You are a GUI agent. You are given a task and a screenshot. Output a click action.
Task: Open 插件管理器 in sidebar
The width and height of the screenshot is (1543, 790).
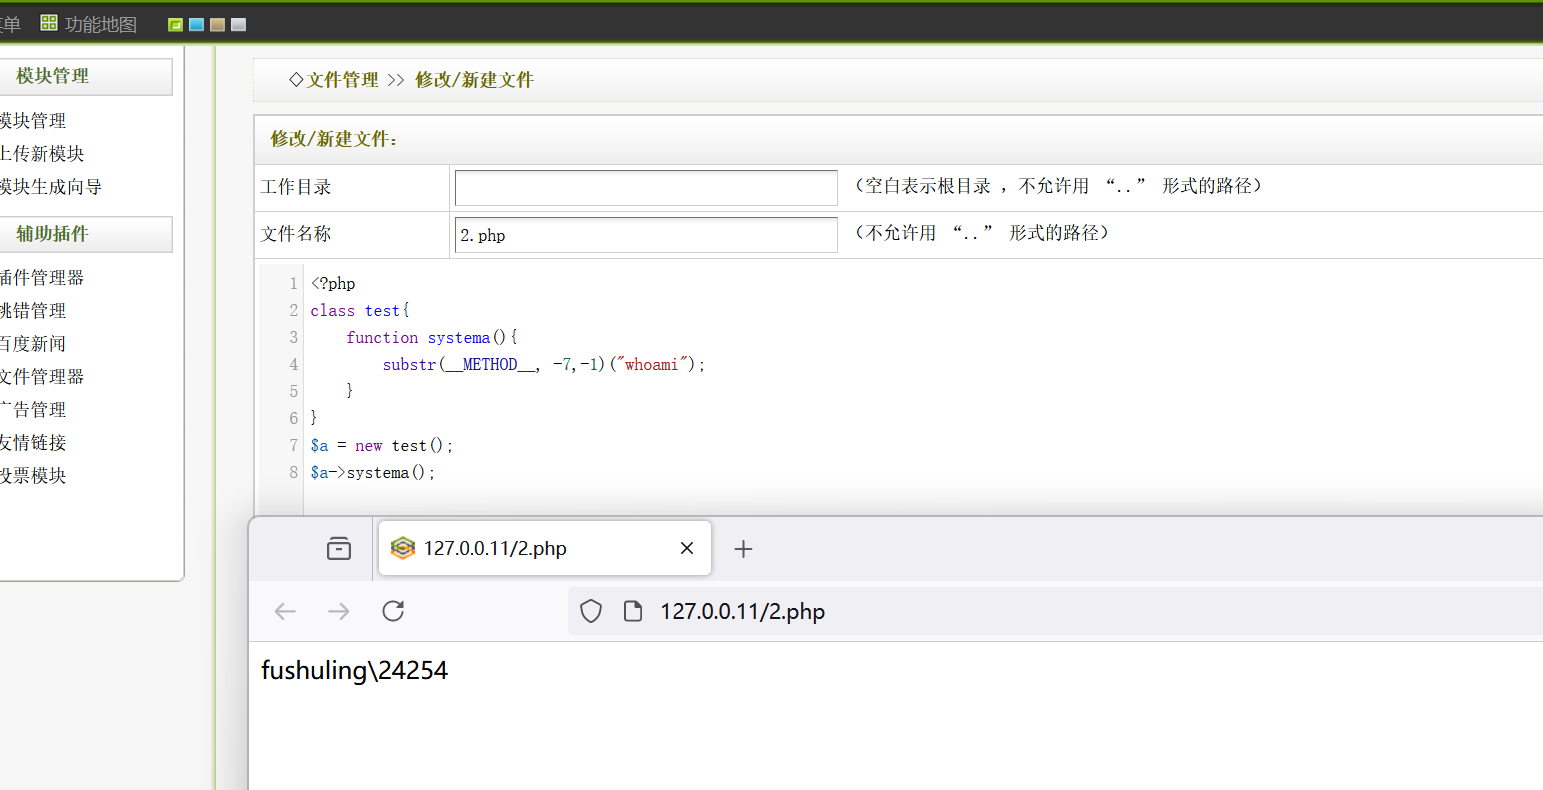(42, 278)
